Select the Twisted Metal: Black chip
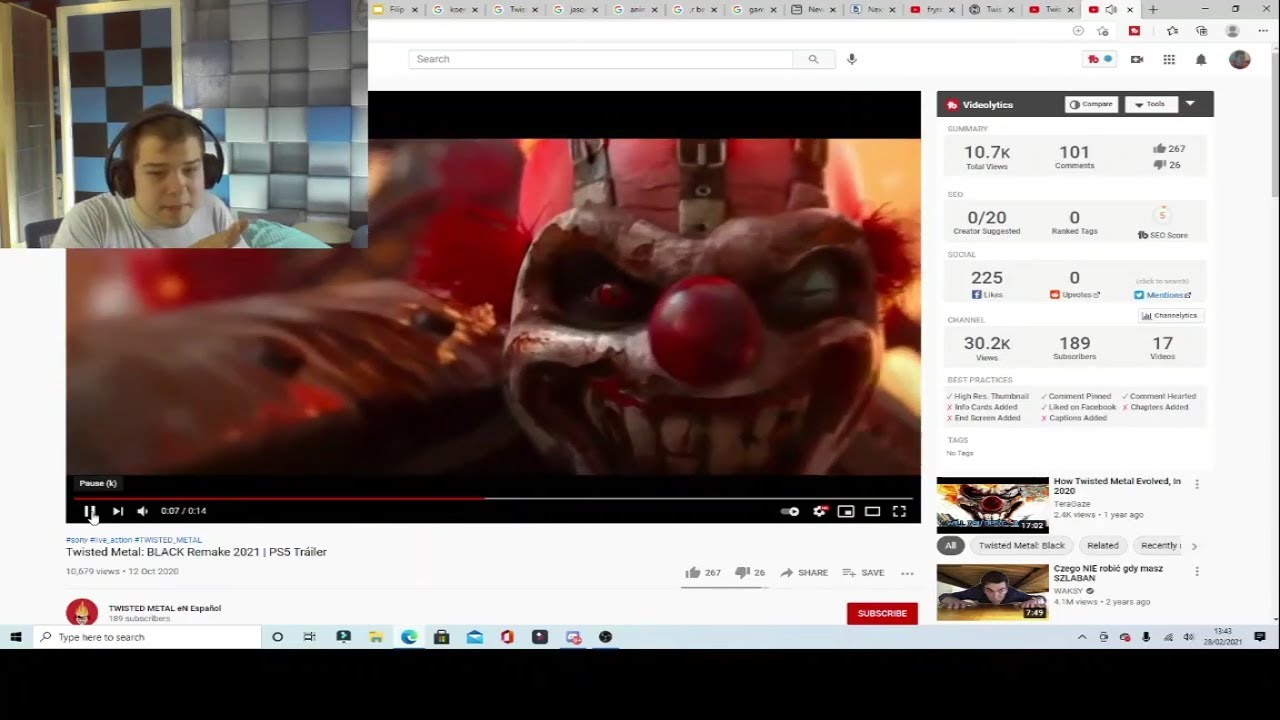 click(x=1021, y=546)
